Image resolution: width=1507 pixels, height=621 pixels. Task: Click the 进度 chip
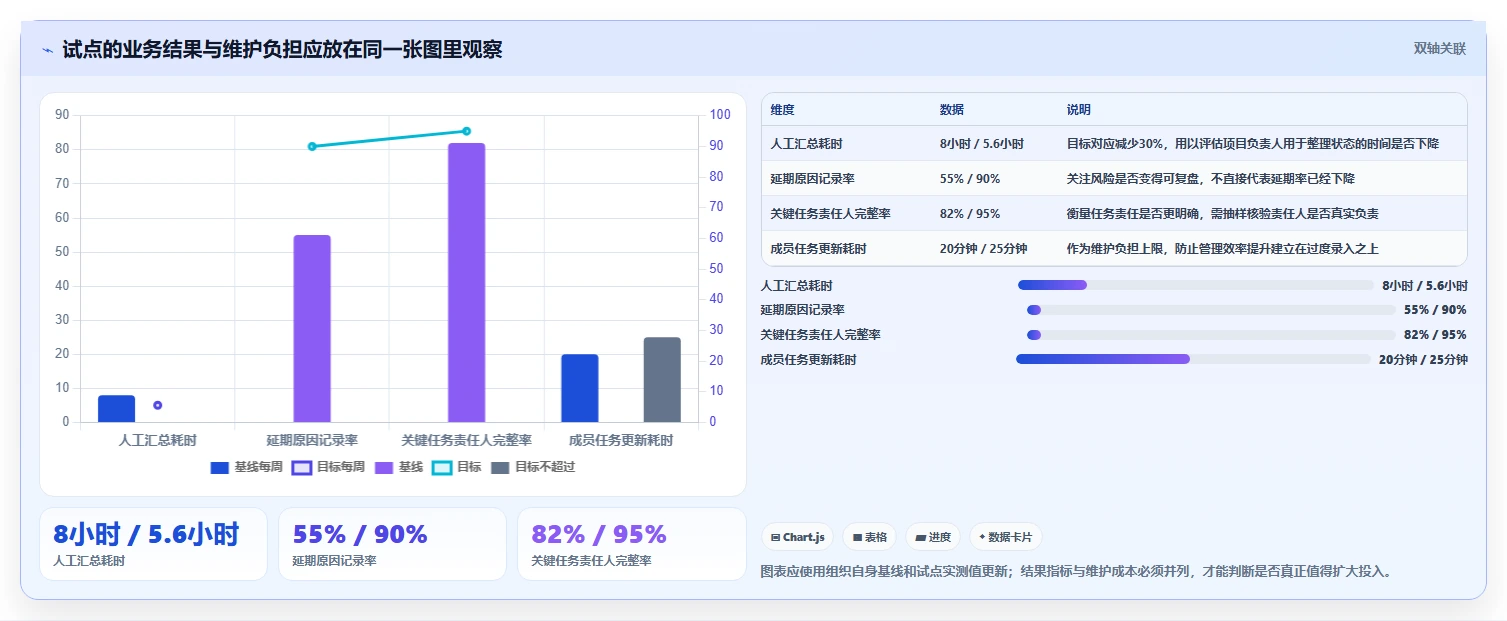pos(933,537)
